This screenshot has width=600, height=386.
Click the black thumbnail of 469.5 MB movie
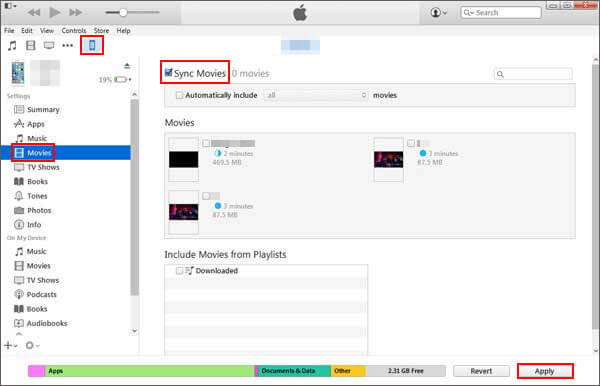tap(184, 160)
